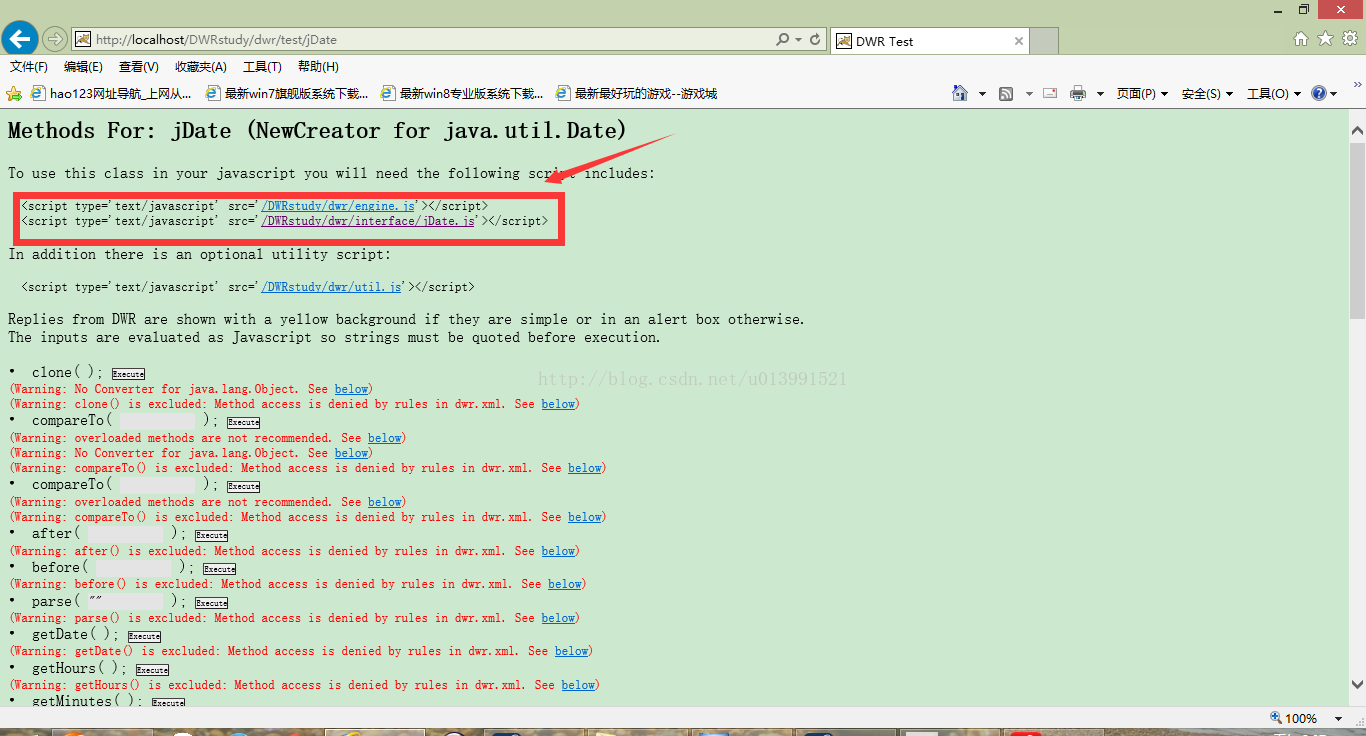The height and width of the screenshot is (736, 1366).
Task: Click the parse() parameter input field
Action: [126, 602]
